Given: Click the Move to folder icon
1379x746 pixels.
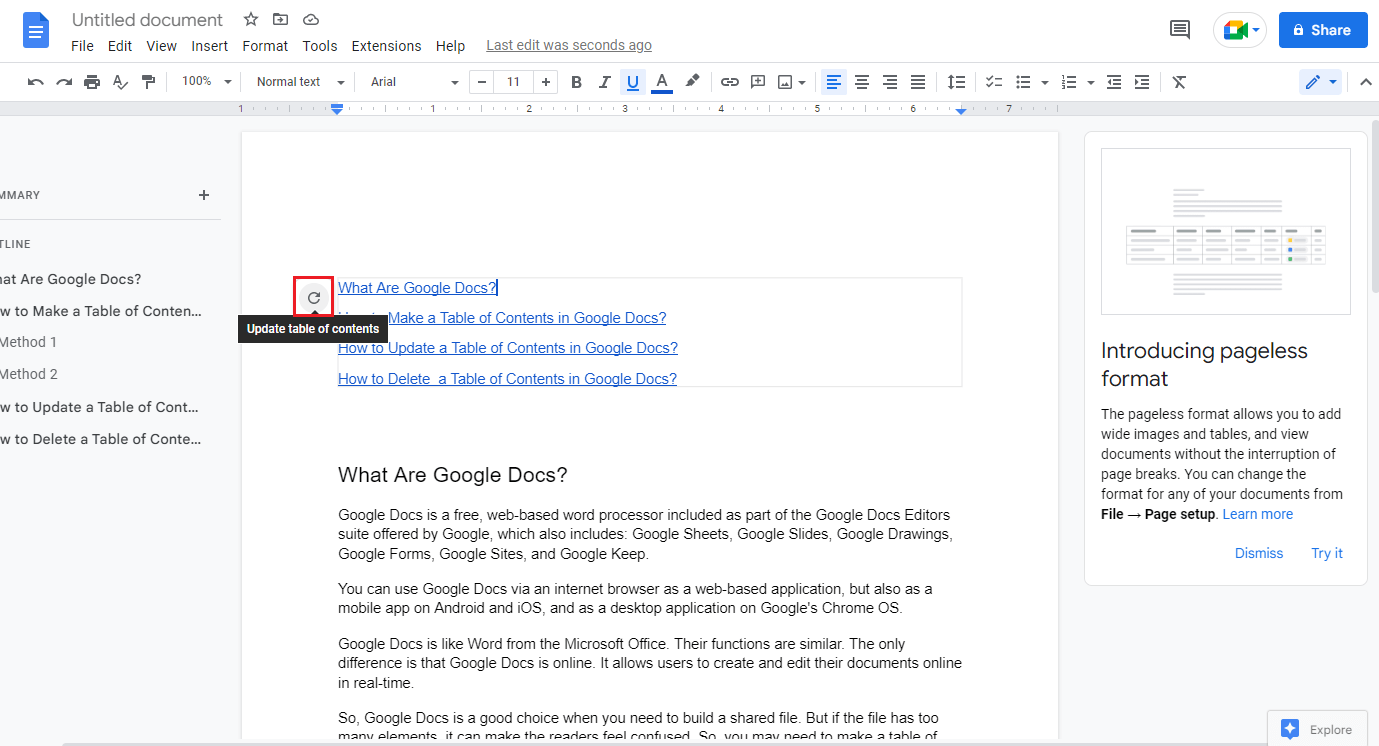Looking at the screenshot, I should pos(280,20).
